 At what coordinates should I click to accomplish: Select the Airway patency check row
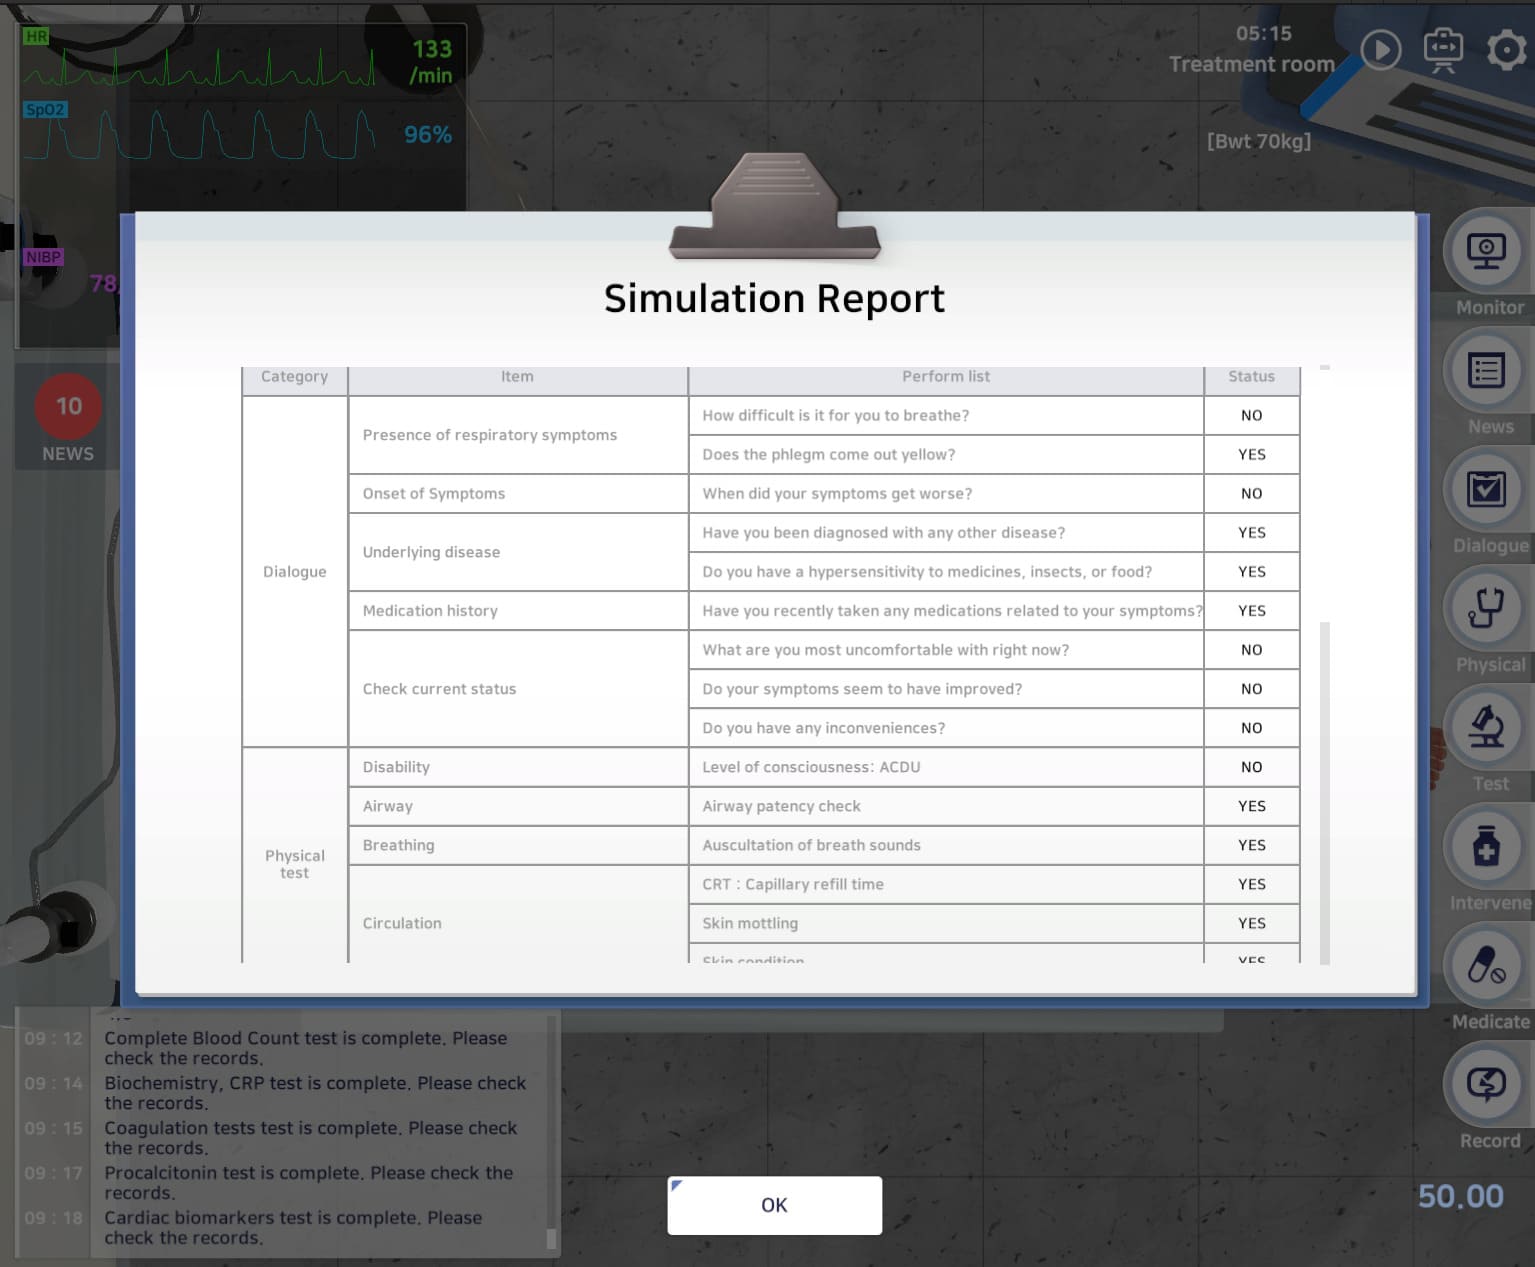[x=945, y=806]
